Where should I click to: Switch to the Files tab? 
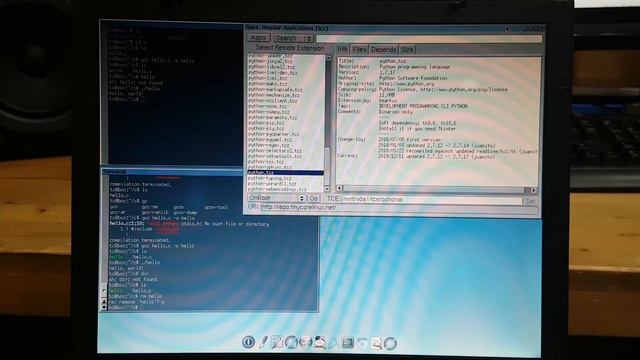359,49
